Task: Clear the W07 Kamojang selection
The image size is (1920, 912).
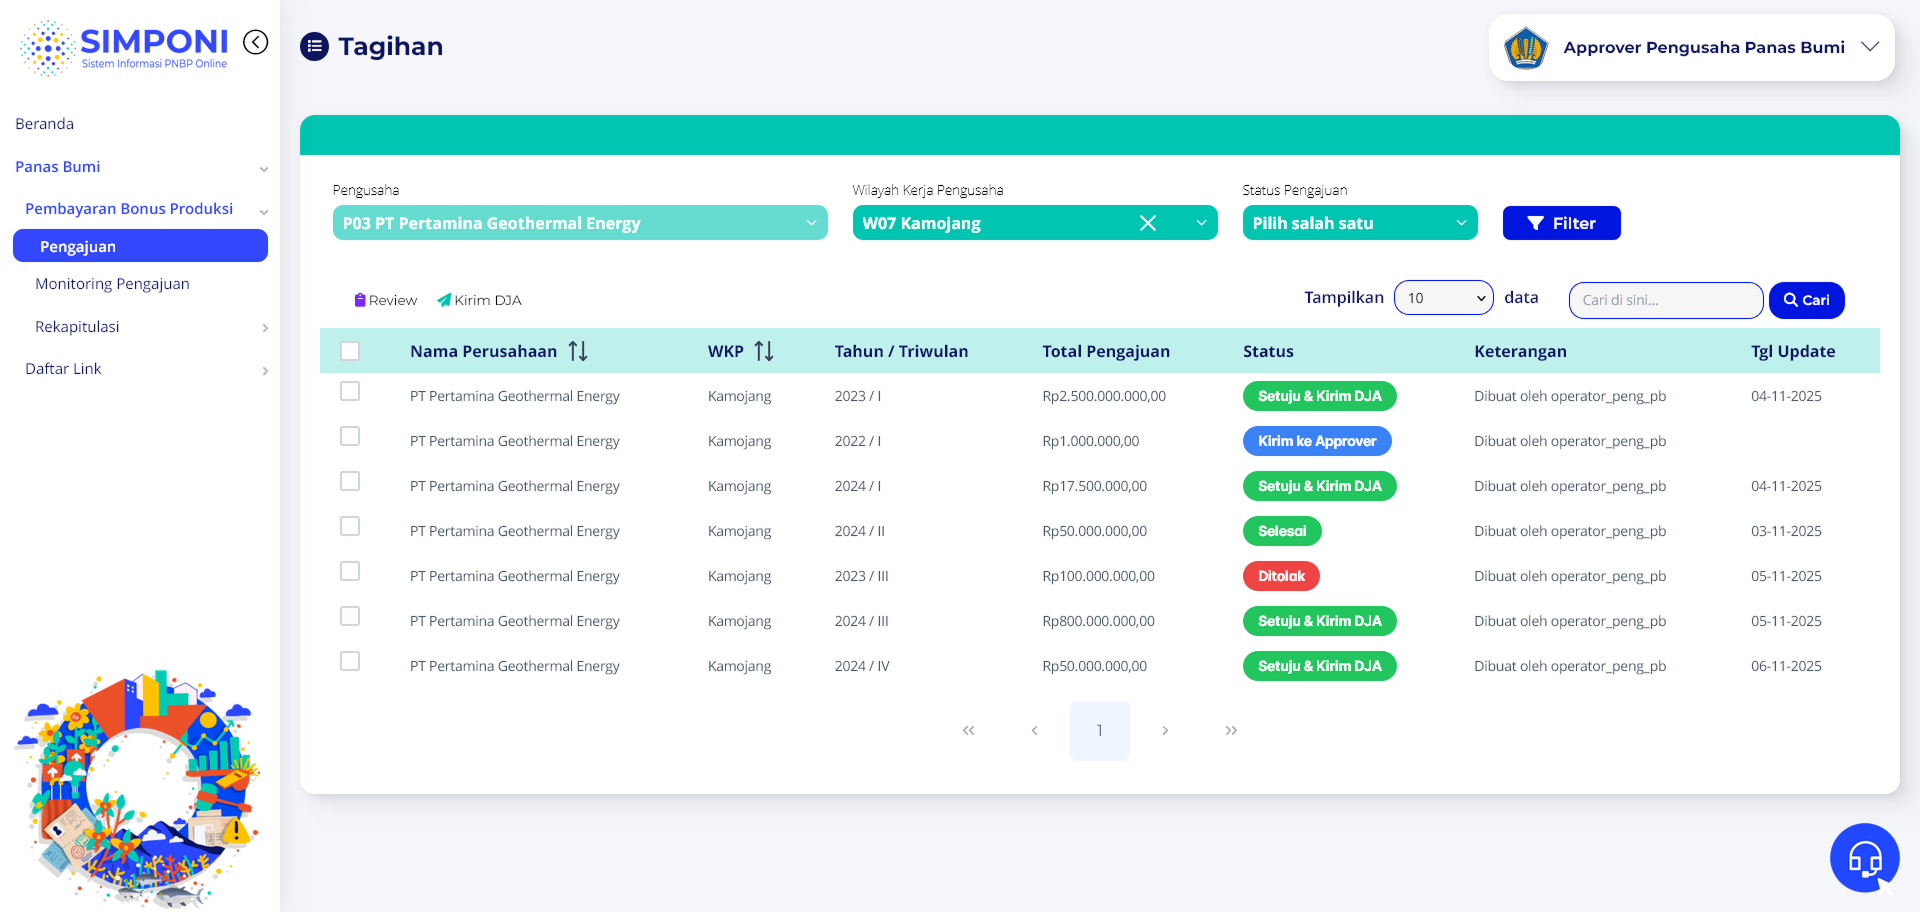Action: tap(1148, 223)
